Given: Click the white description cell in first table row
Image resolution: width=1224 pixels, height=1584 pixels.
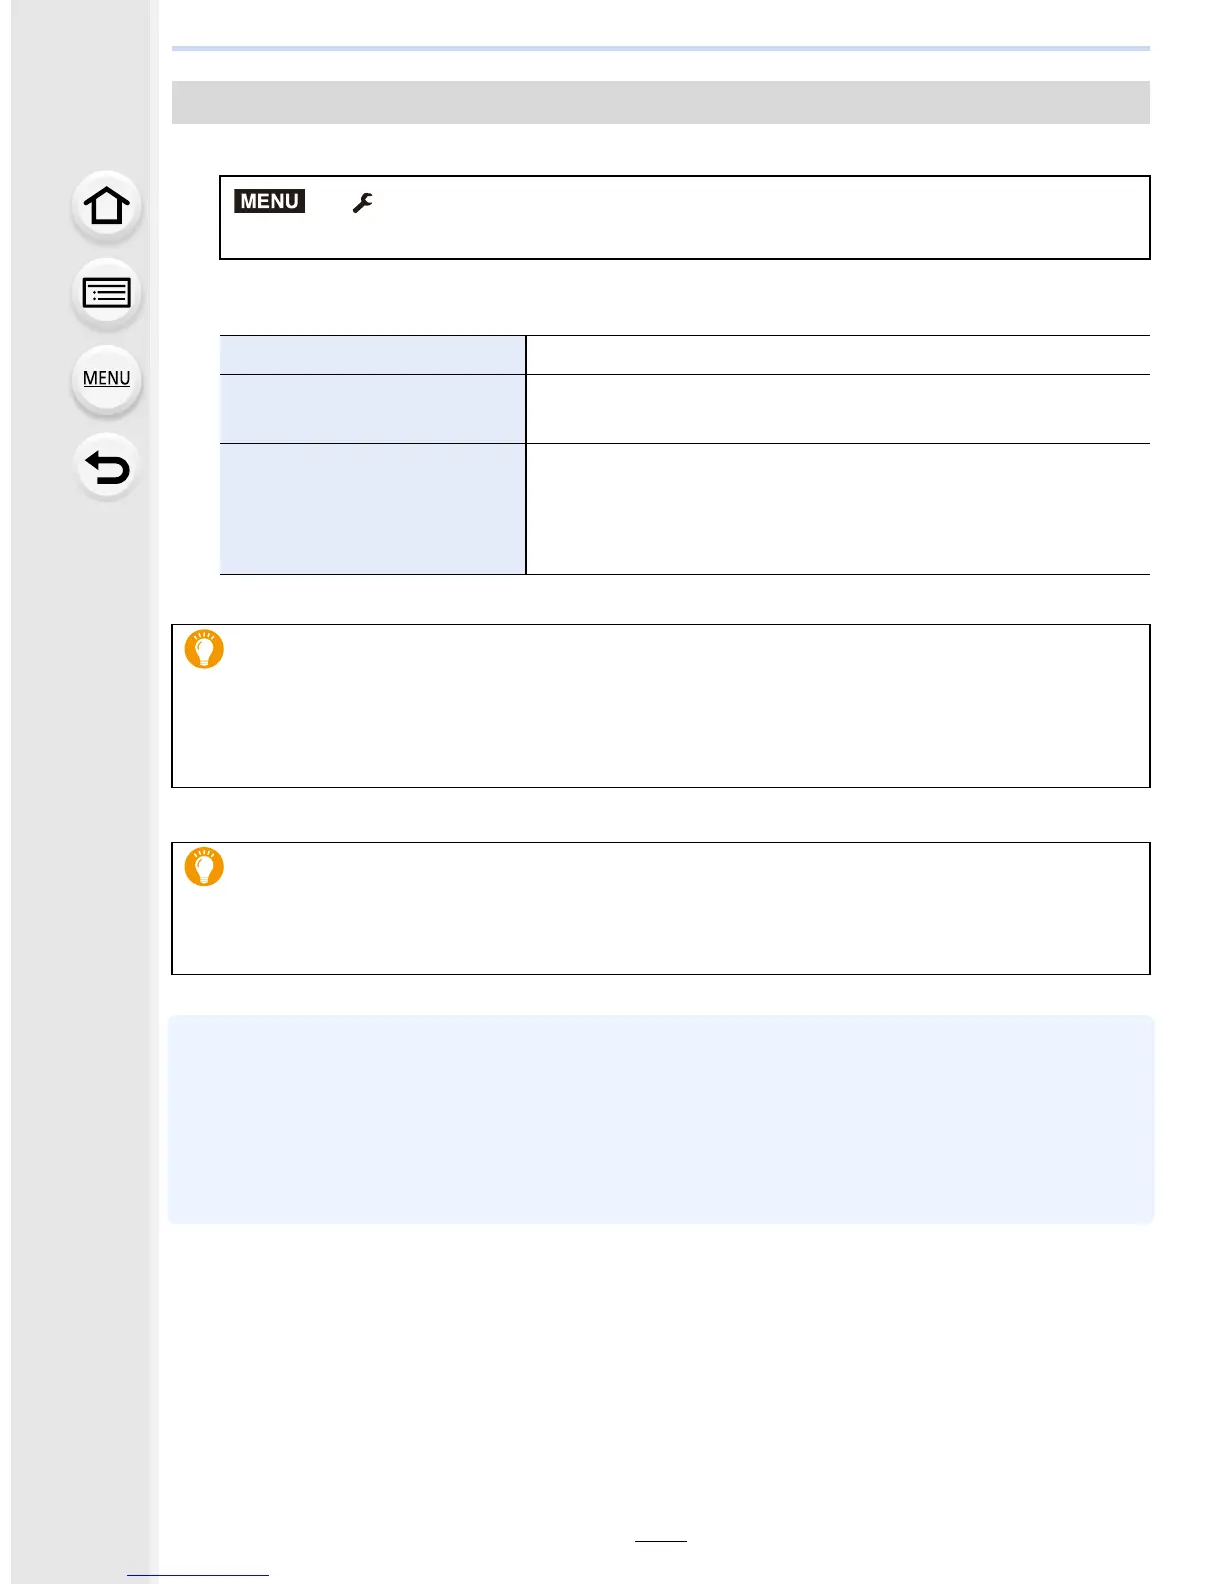Looking at the screenshot, I should 838,355.
